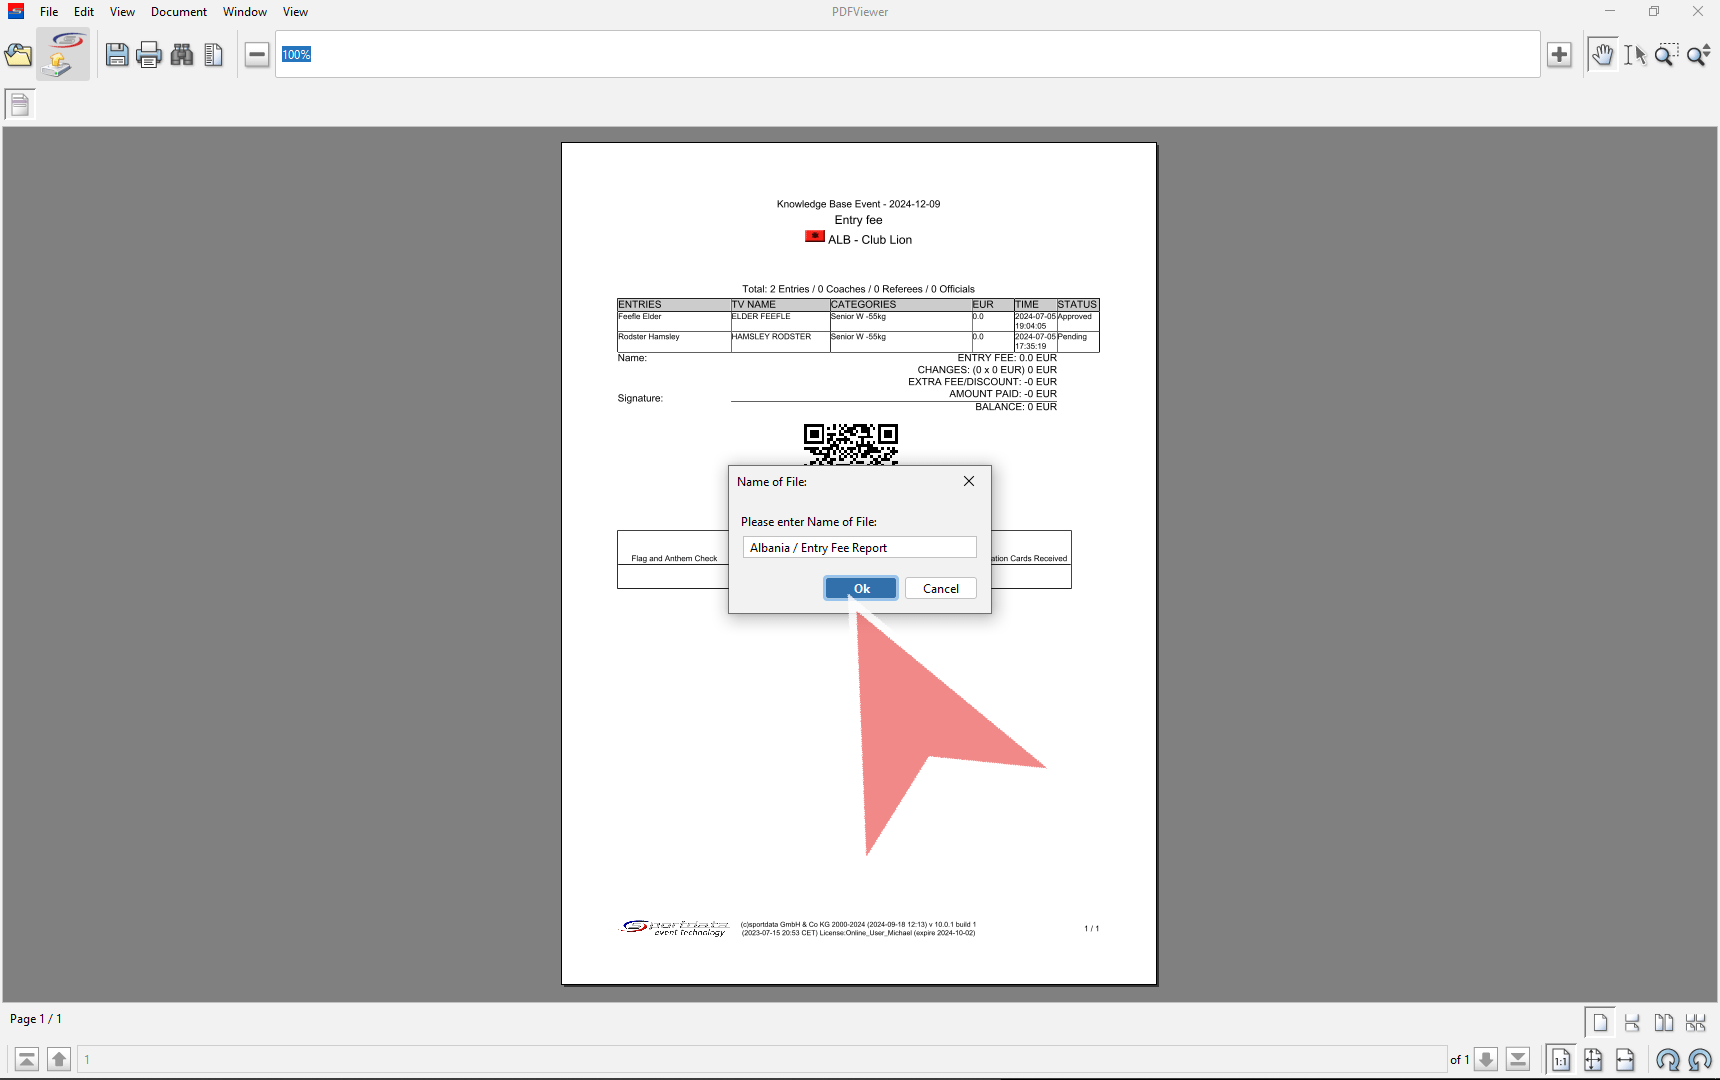Click the Save floppy disk icon
Viewport: 1720px width, 1080px height.
[x=117, y=55]
